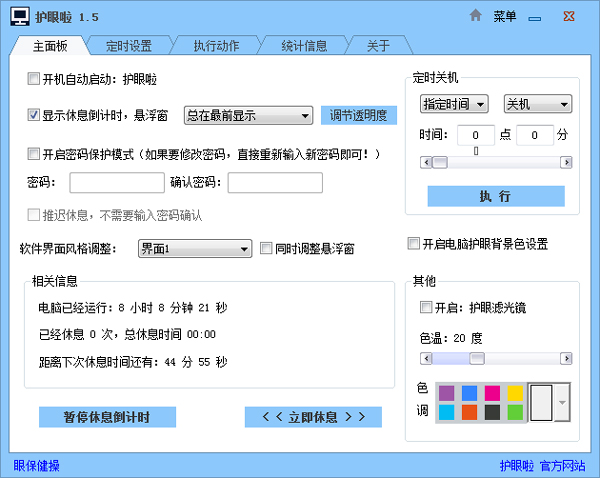
Task: Expand the color tone dropdown arrow
Action: [562, 402]
